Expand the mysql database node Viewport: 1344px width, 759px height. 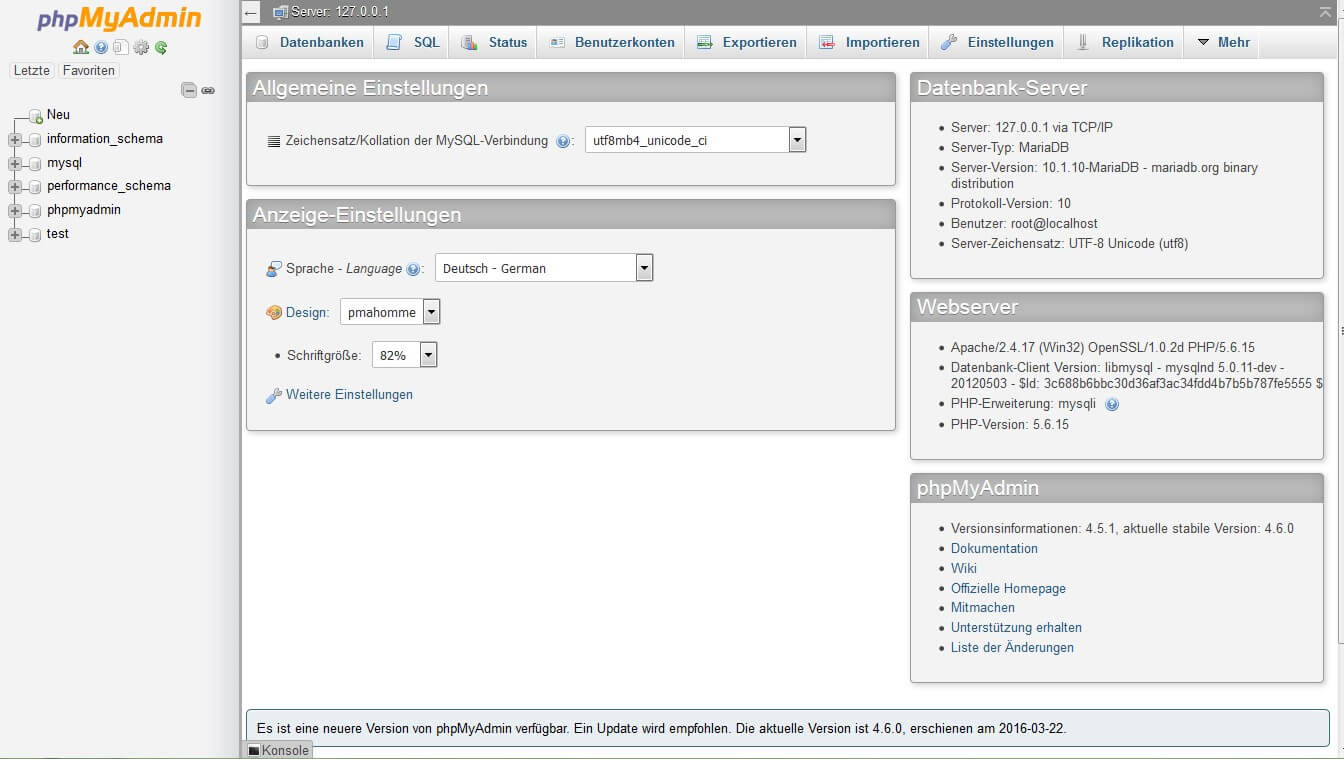coord(14,163)
